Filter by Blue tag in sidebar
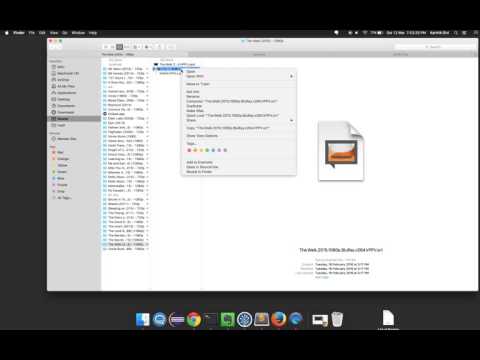 point(59,178)
